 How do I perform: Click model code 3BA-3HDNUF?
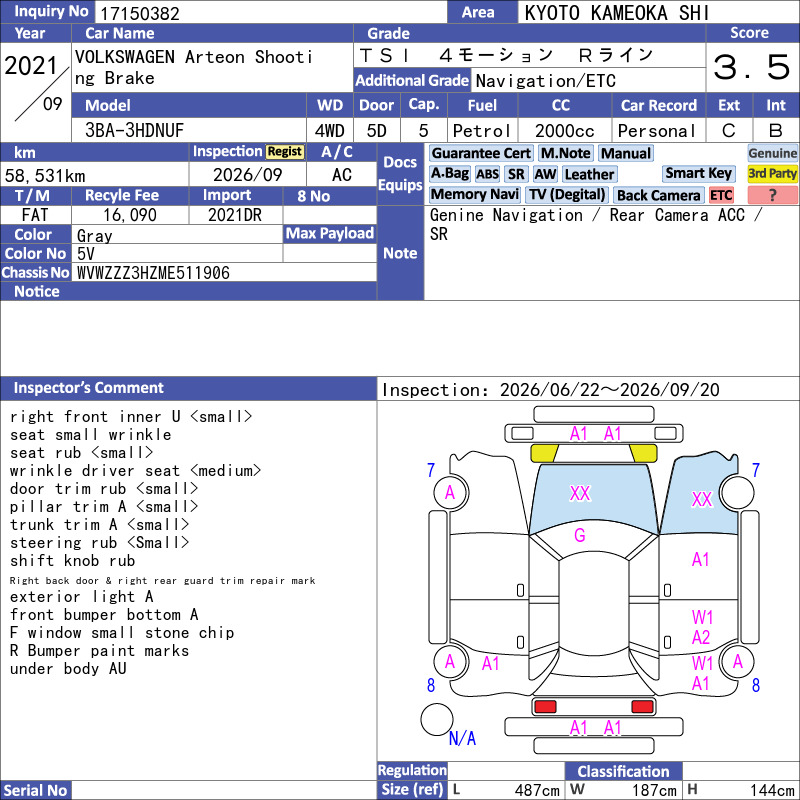[x=134, y=131]
